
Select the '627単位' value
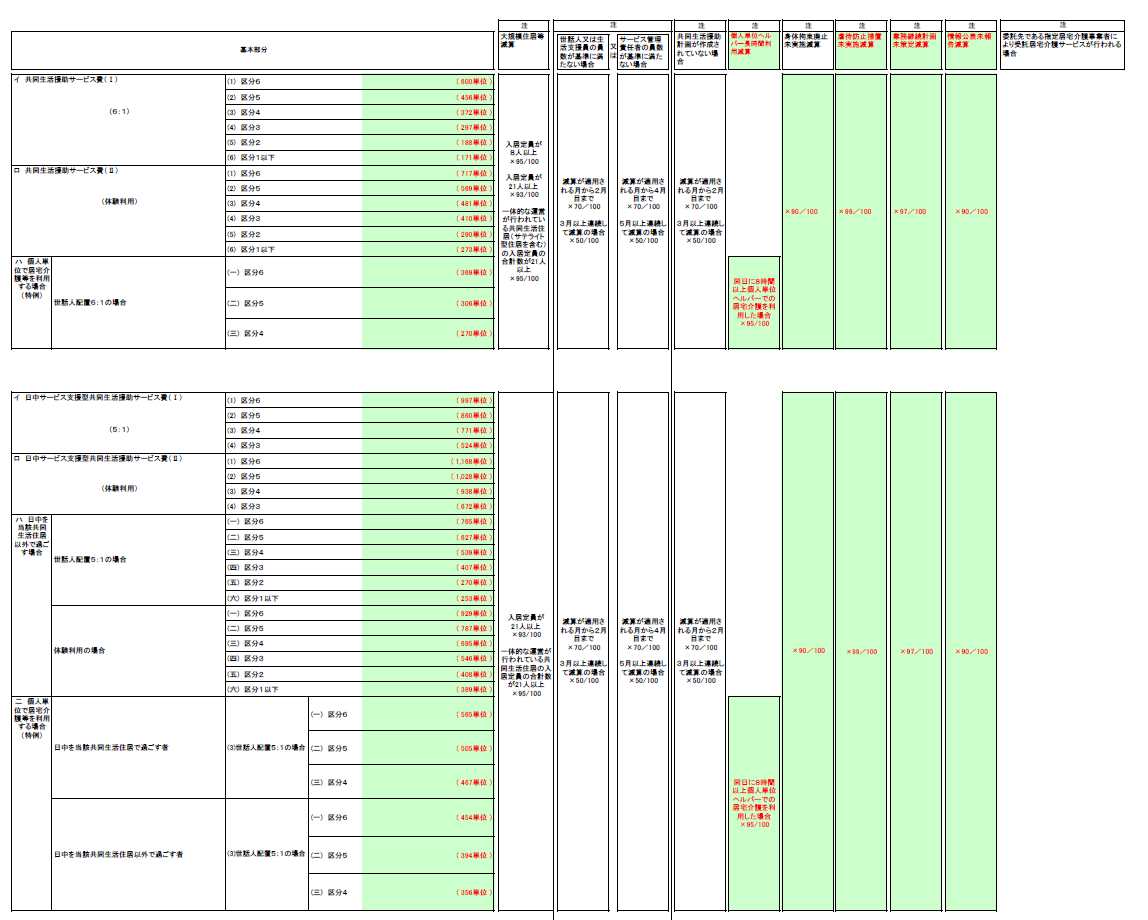pyautogui.click(x=474, y=537)
